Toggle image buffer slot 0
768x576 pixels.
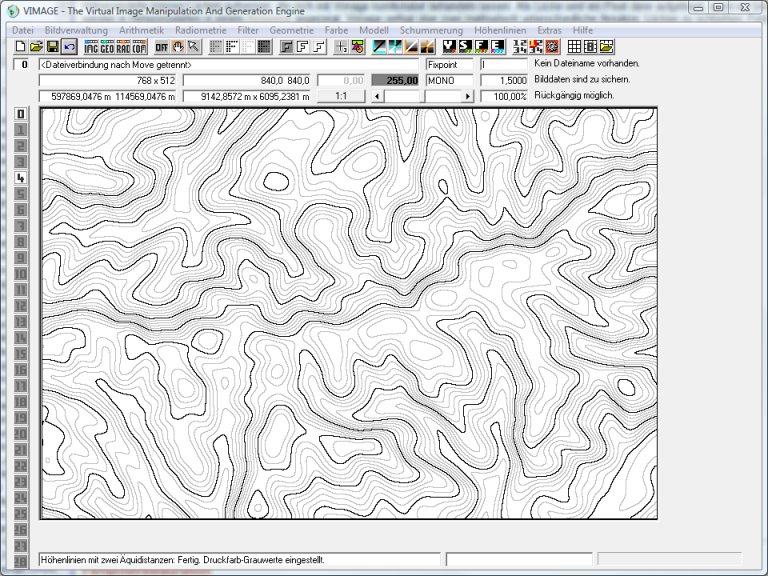[20, 114]
